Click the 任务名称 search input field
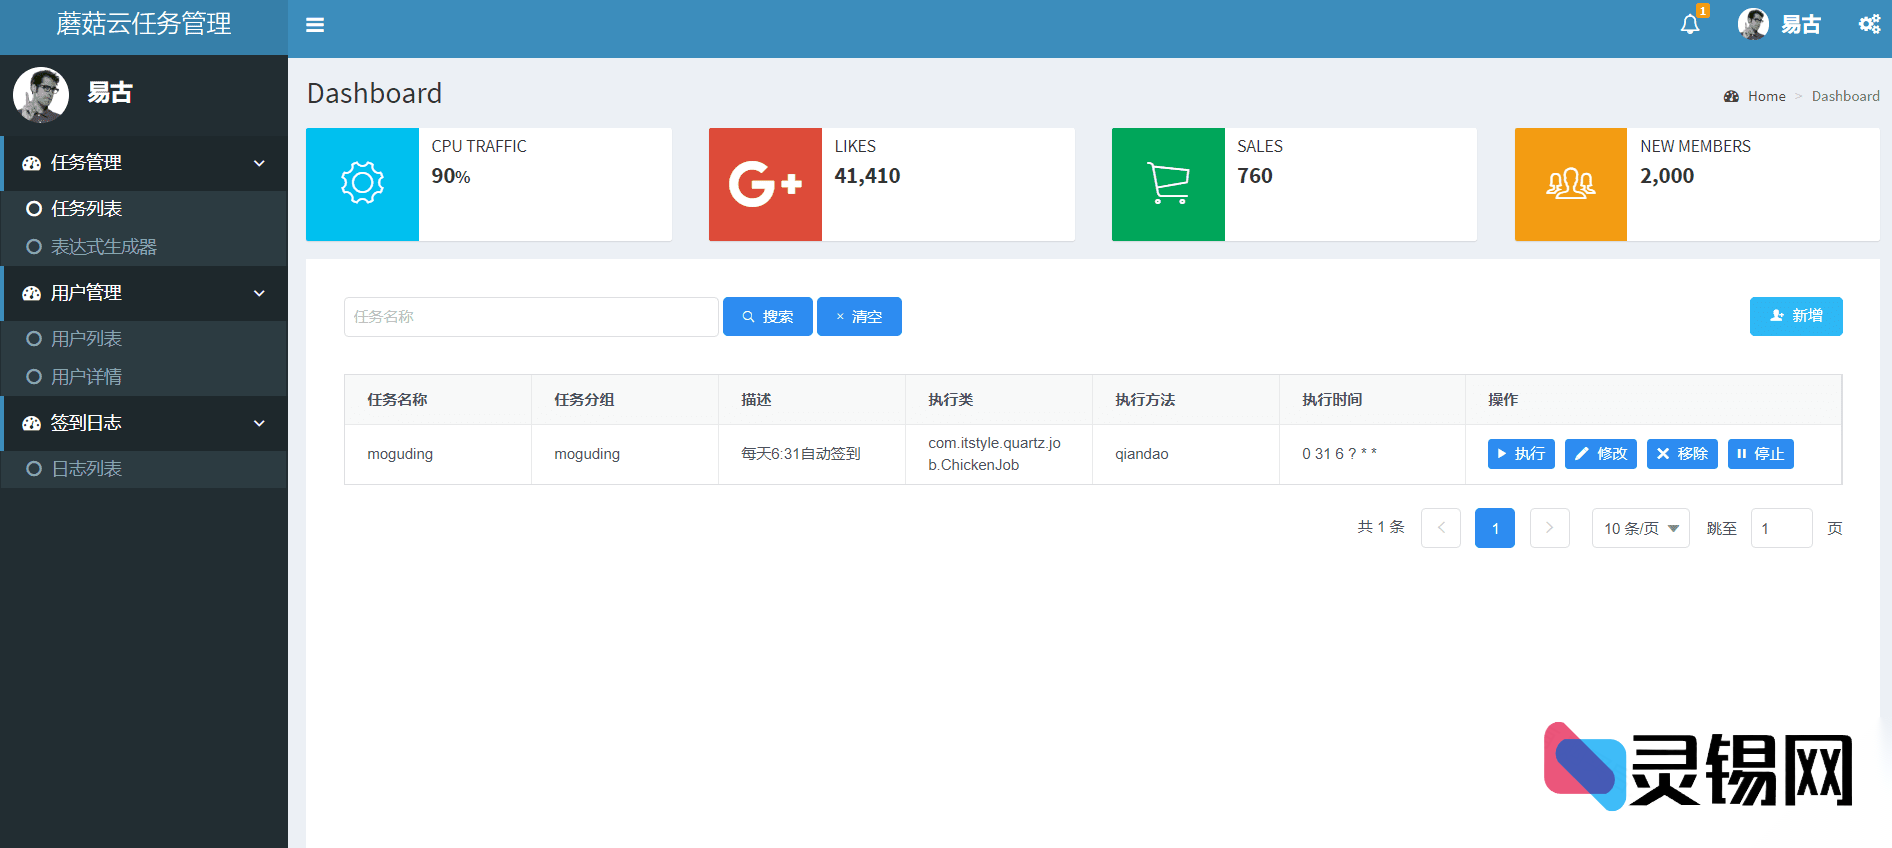1892x848 pixels. [x=531, y=317]
